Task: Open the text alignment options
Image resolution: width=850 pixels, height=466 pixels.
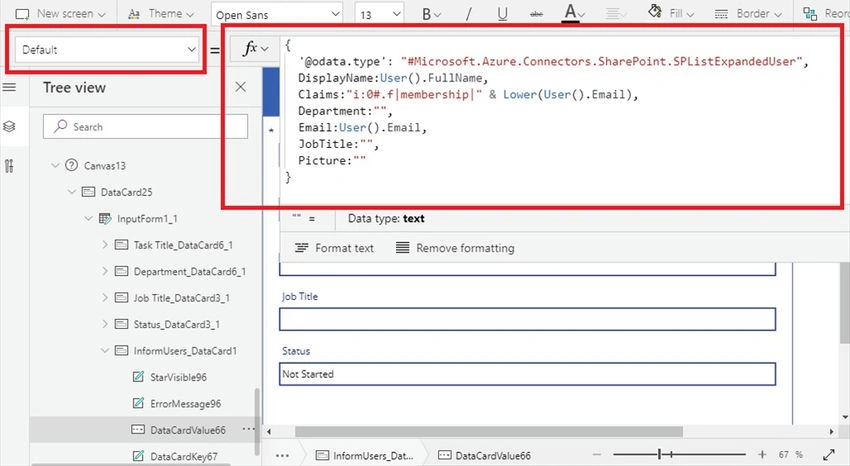Action: pyautogui.click(x=615, y=14)
